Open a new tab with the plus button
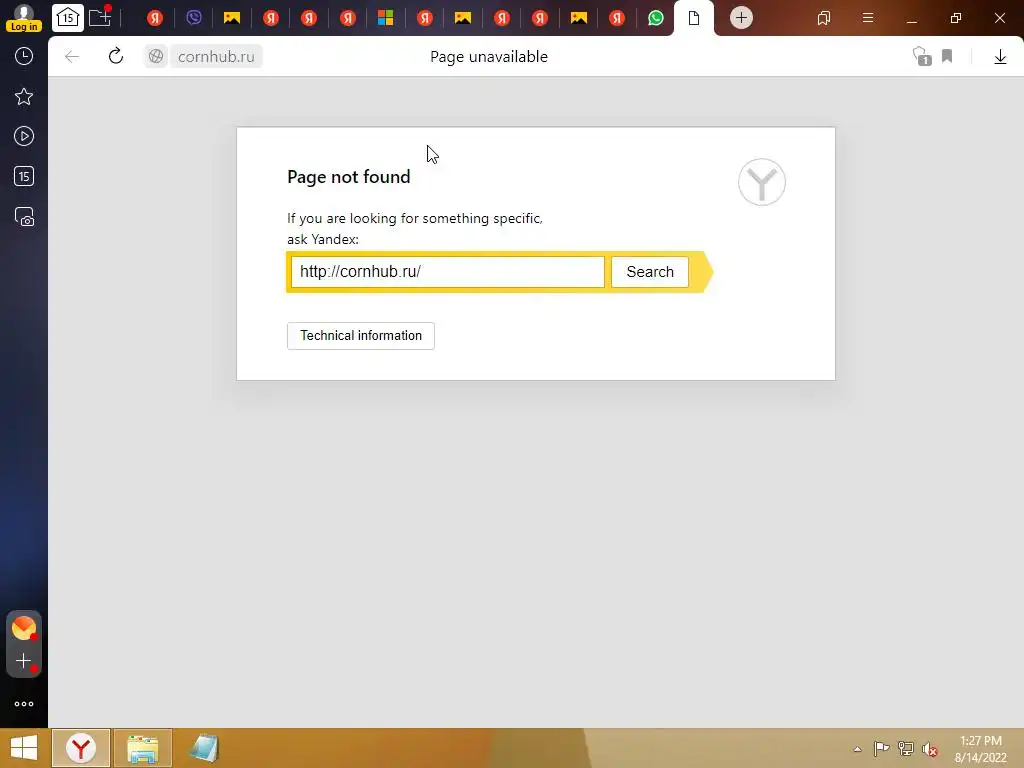Image resolution: width=1024 pixels, height=768 pixels. pos(741,18)
